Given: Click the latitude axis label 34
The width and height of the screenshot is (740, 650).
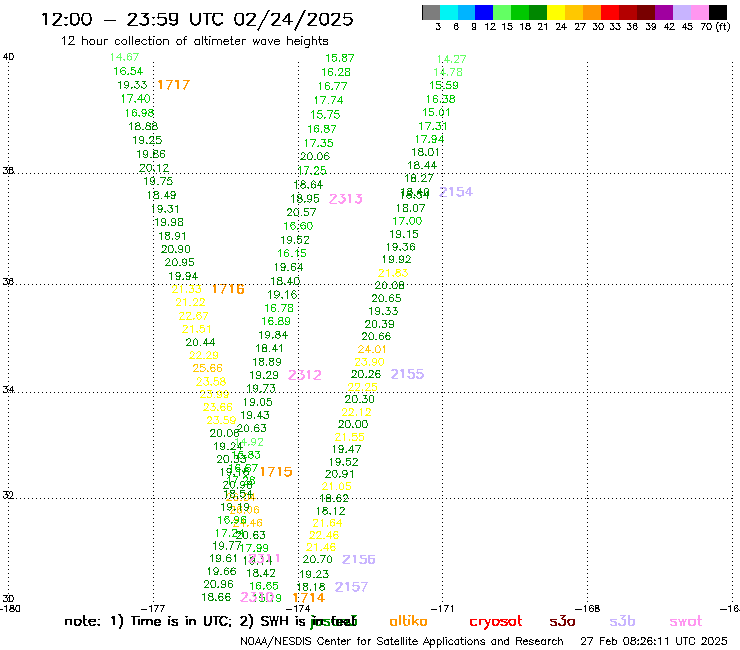Looking at the screenshot, I should [x=8, y=390].
